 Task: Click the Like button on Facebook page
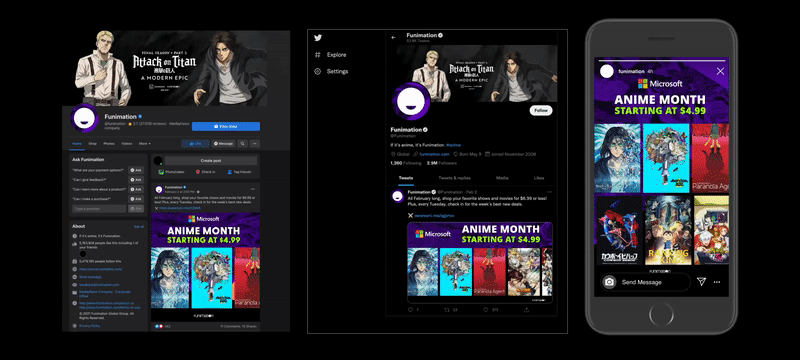click(195, 144)
